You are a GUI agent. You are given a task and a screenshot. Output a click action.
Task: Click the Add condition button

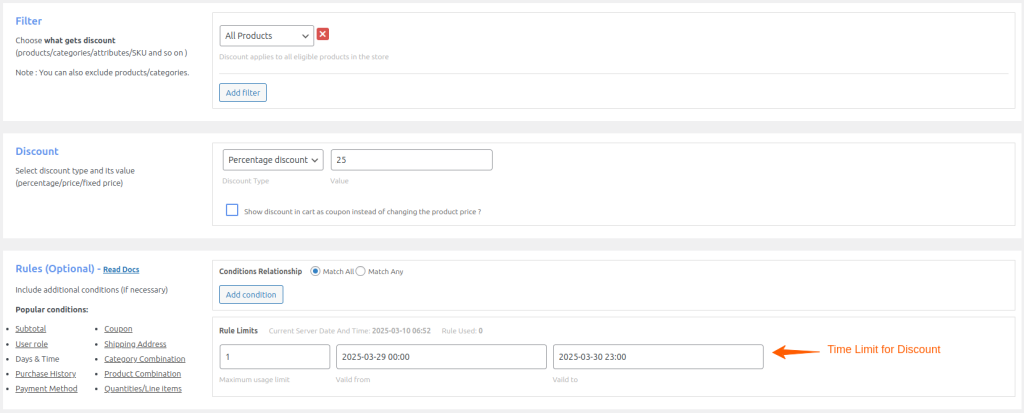(251, 295)
